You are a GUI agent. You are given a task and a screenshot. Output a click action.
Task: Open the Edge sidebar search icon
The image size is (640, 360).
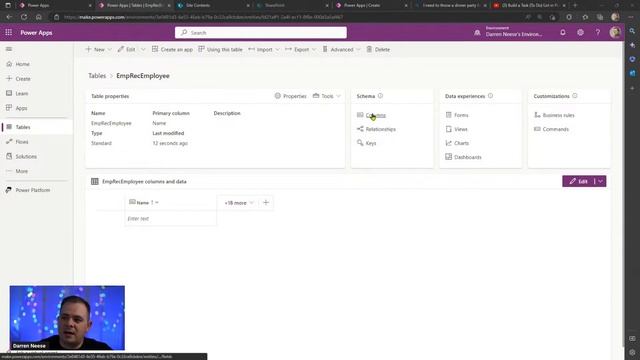tap(632, 31)
